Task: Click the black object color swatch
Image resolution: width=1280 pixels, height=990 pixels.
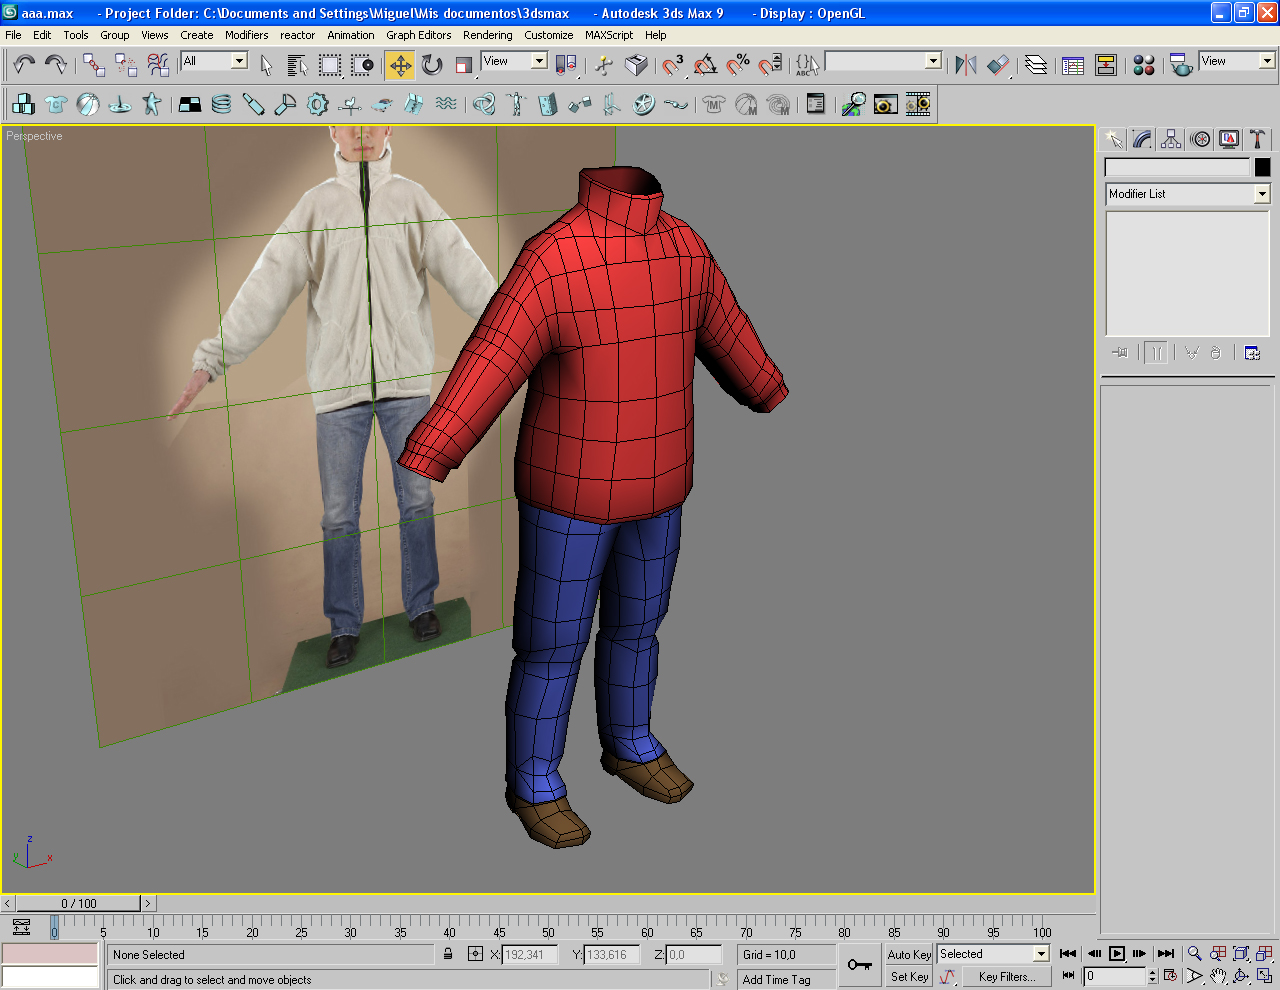Action: coord(1262,168)
